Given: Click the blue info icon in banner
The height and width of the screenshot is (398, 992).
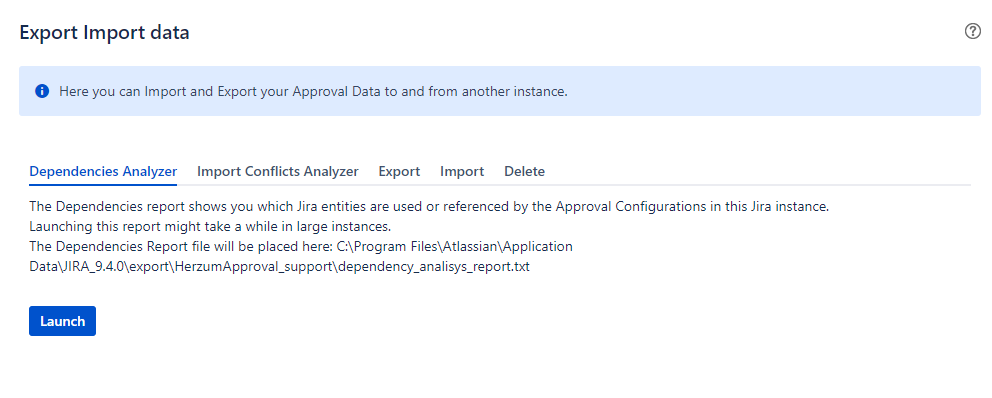Looking at the screenshot, I should [x=42, y=91].
